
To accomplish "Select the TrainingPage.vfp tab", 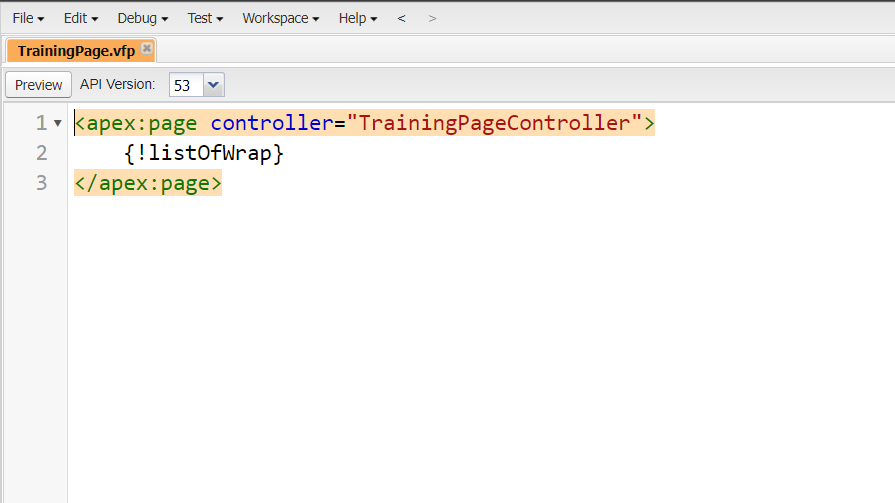I will tap(76, 50).
